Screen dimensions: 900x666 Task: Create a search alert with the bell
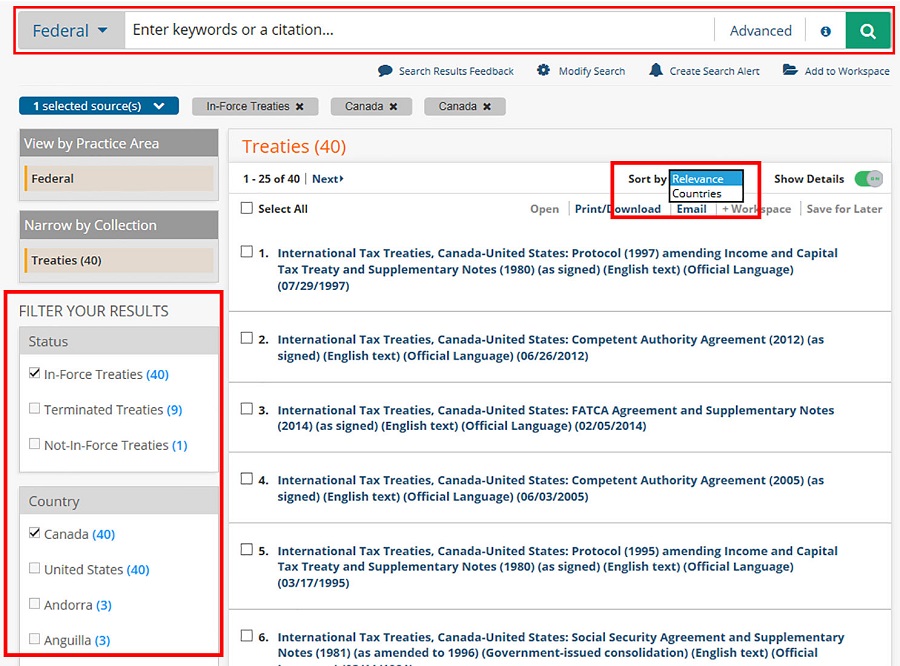[x=656, y=71]
